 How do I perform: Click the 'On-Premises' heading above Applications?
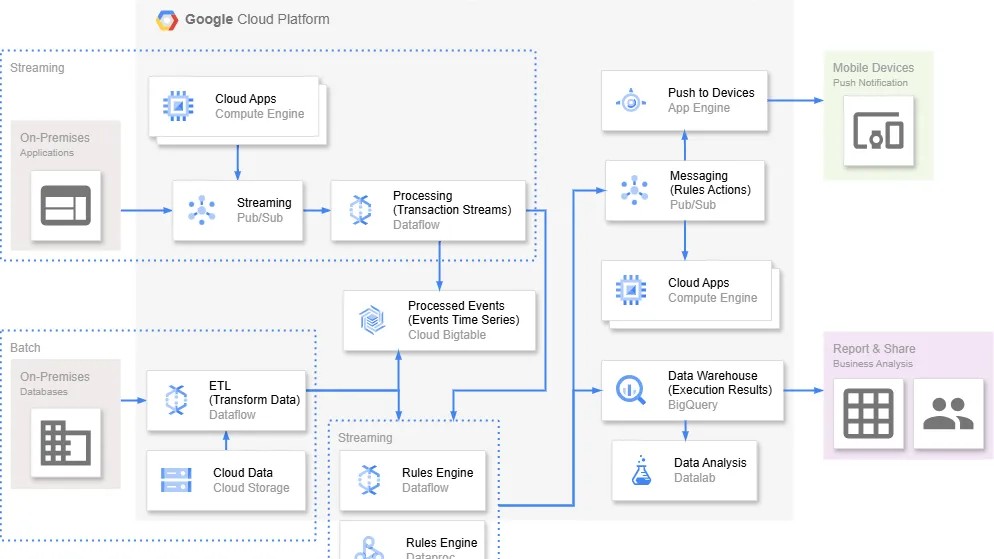pyautogui.click(x=55, y=138)
